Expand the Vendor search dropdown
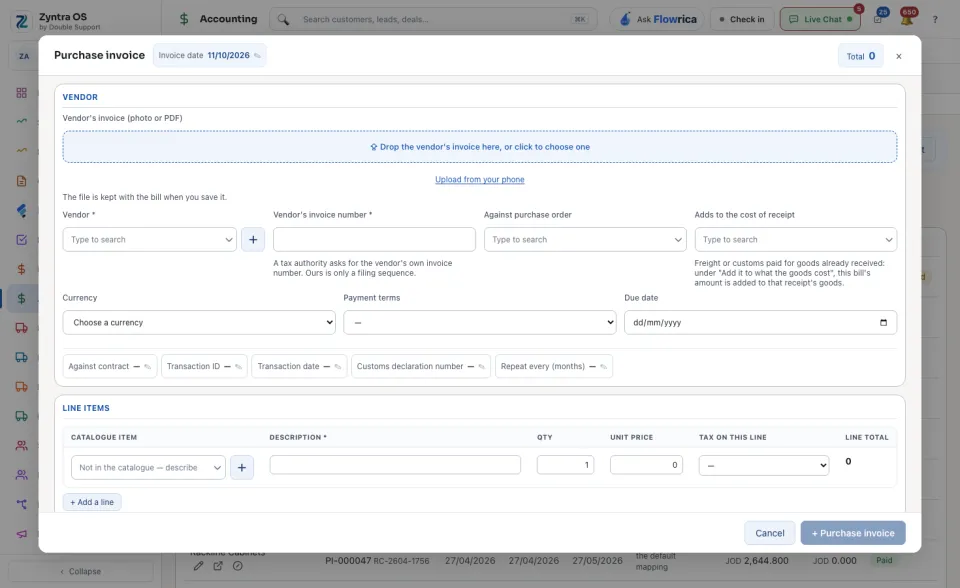Image resolution: width=960 pixels, height=588 pixels. point(149,239)
